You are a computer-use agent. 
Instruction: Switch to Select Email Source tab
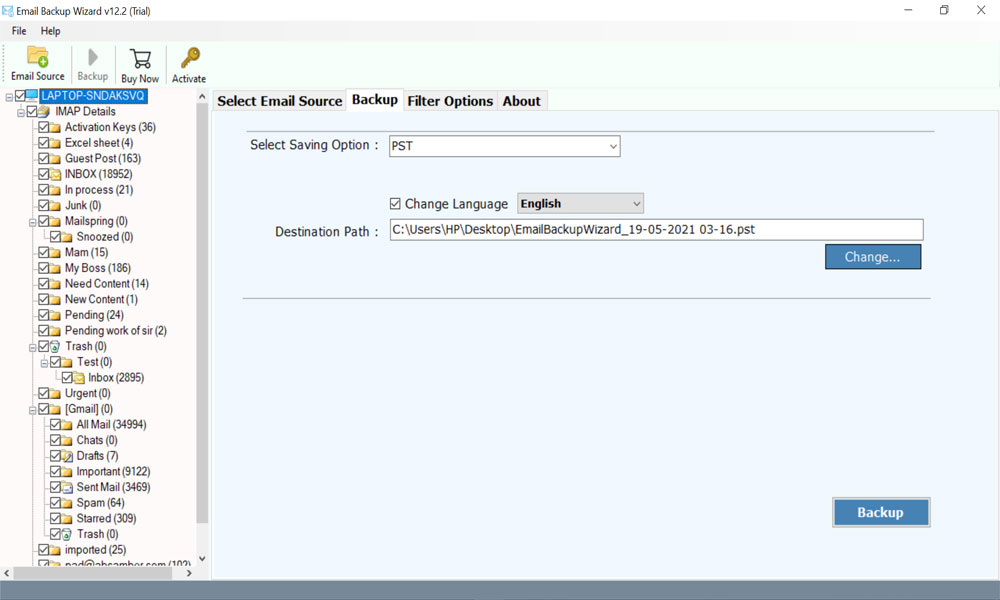pos(279,101)
